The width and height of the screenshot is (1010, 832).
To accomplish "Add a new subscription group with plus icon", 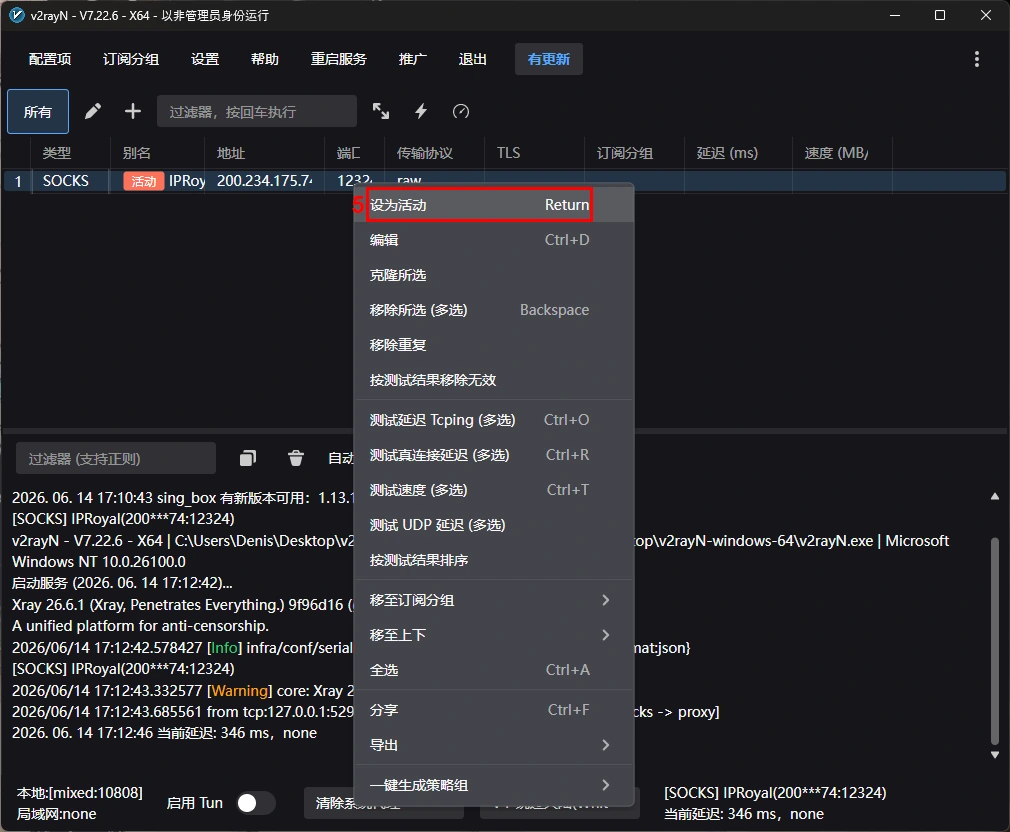I will click(x=133, y=111).
